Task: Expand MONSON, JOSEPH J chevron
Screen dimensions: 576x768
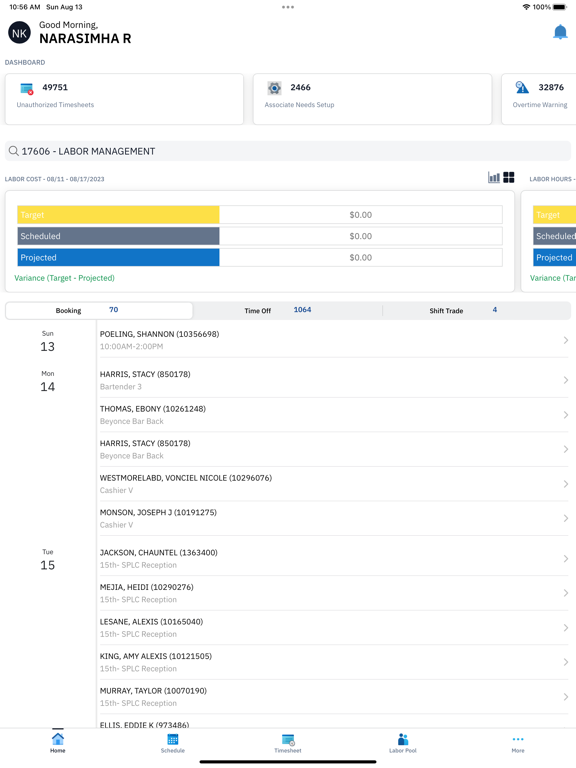Action: coord(566,518)
